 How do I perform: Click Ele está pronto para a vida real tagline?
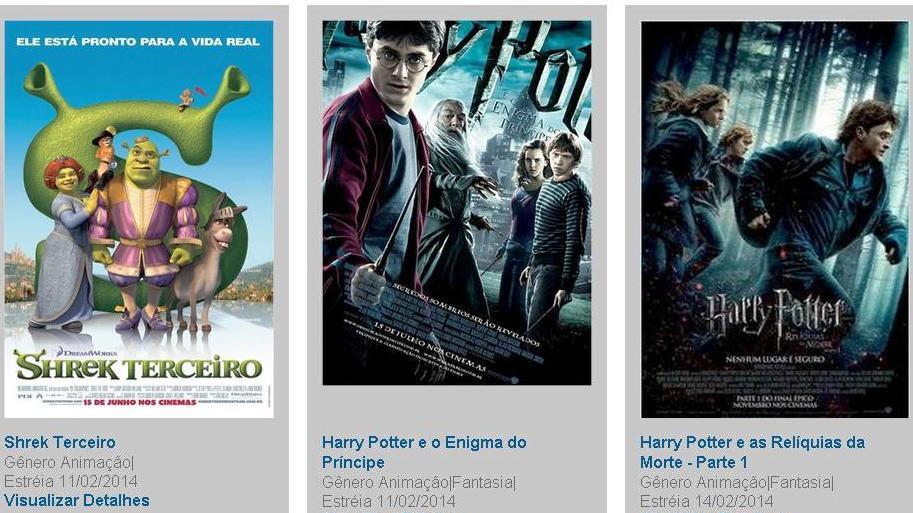138,42
